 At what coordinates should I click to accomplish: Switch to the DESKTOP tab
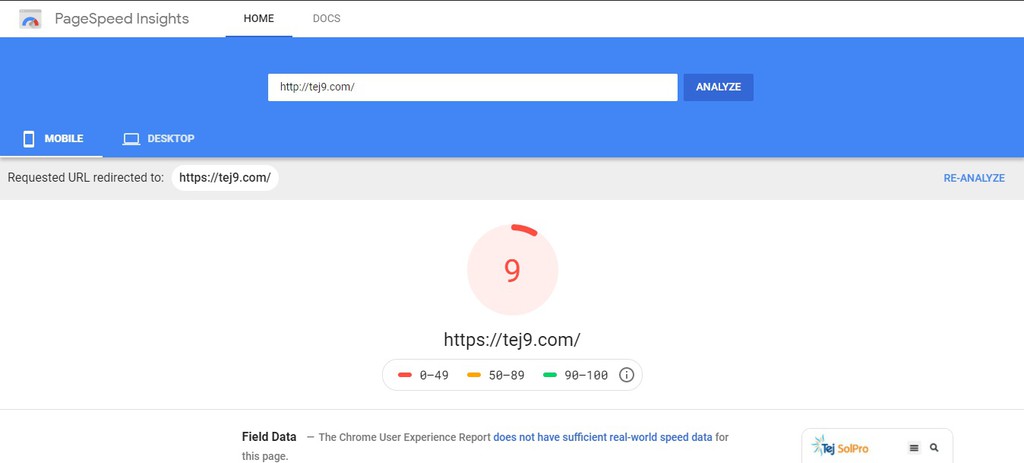tap(159, 138)
